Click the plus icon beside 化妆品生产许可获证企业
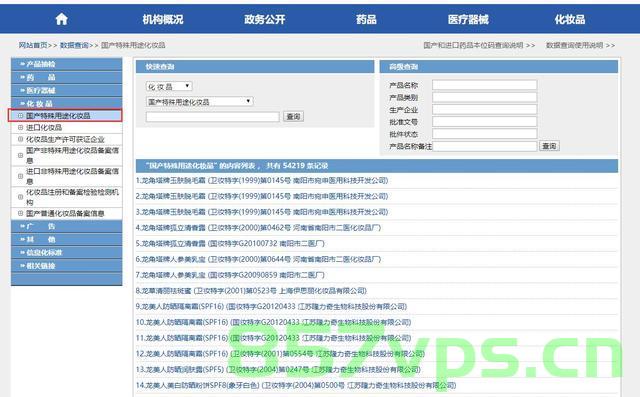 pyautogui.click(x=20, y=139)
